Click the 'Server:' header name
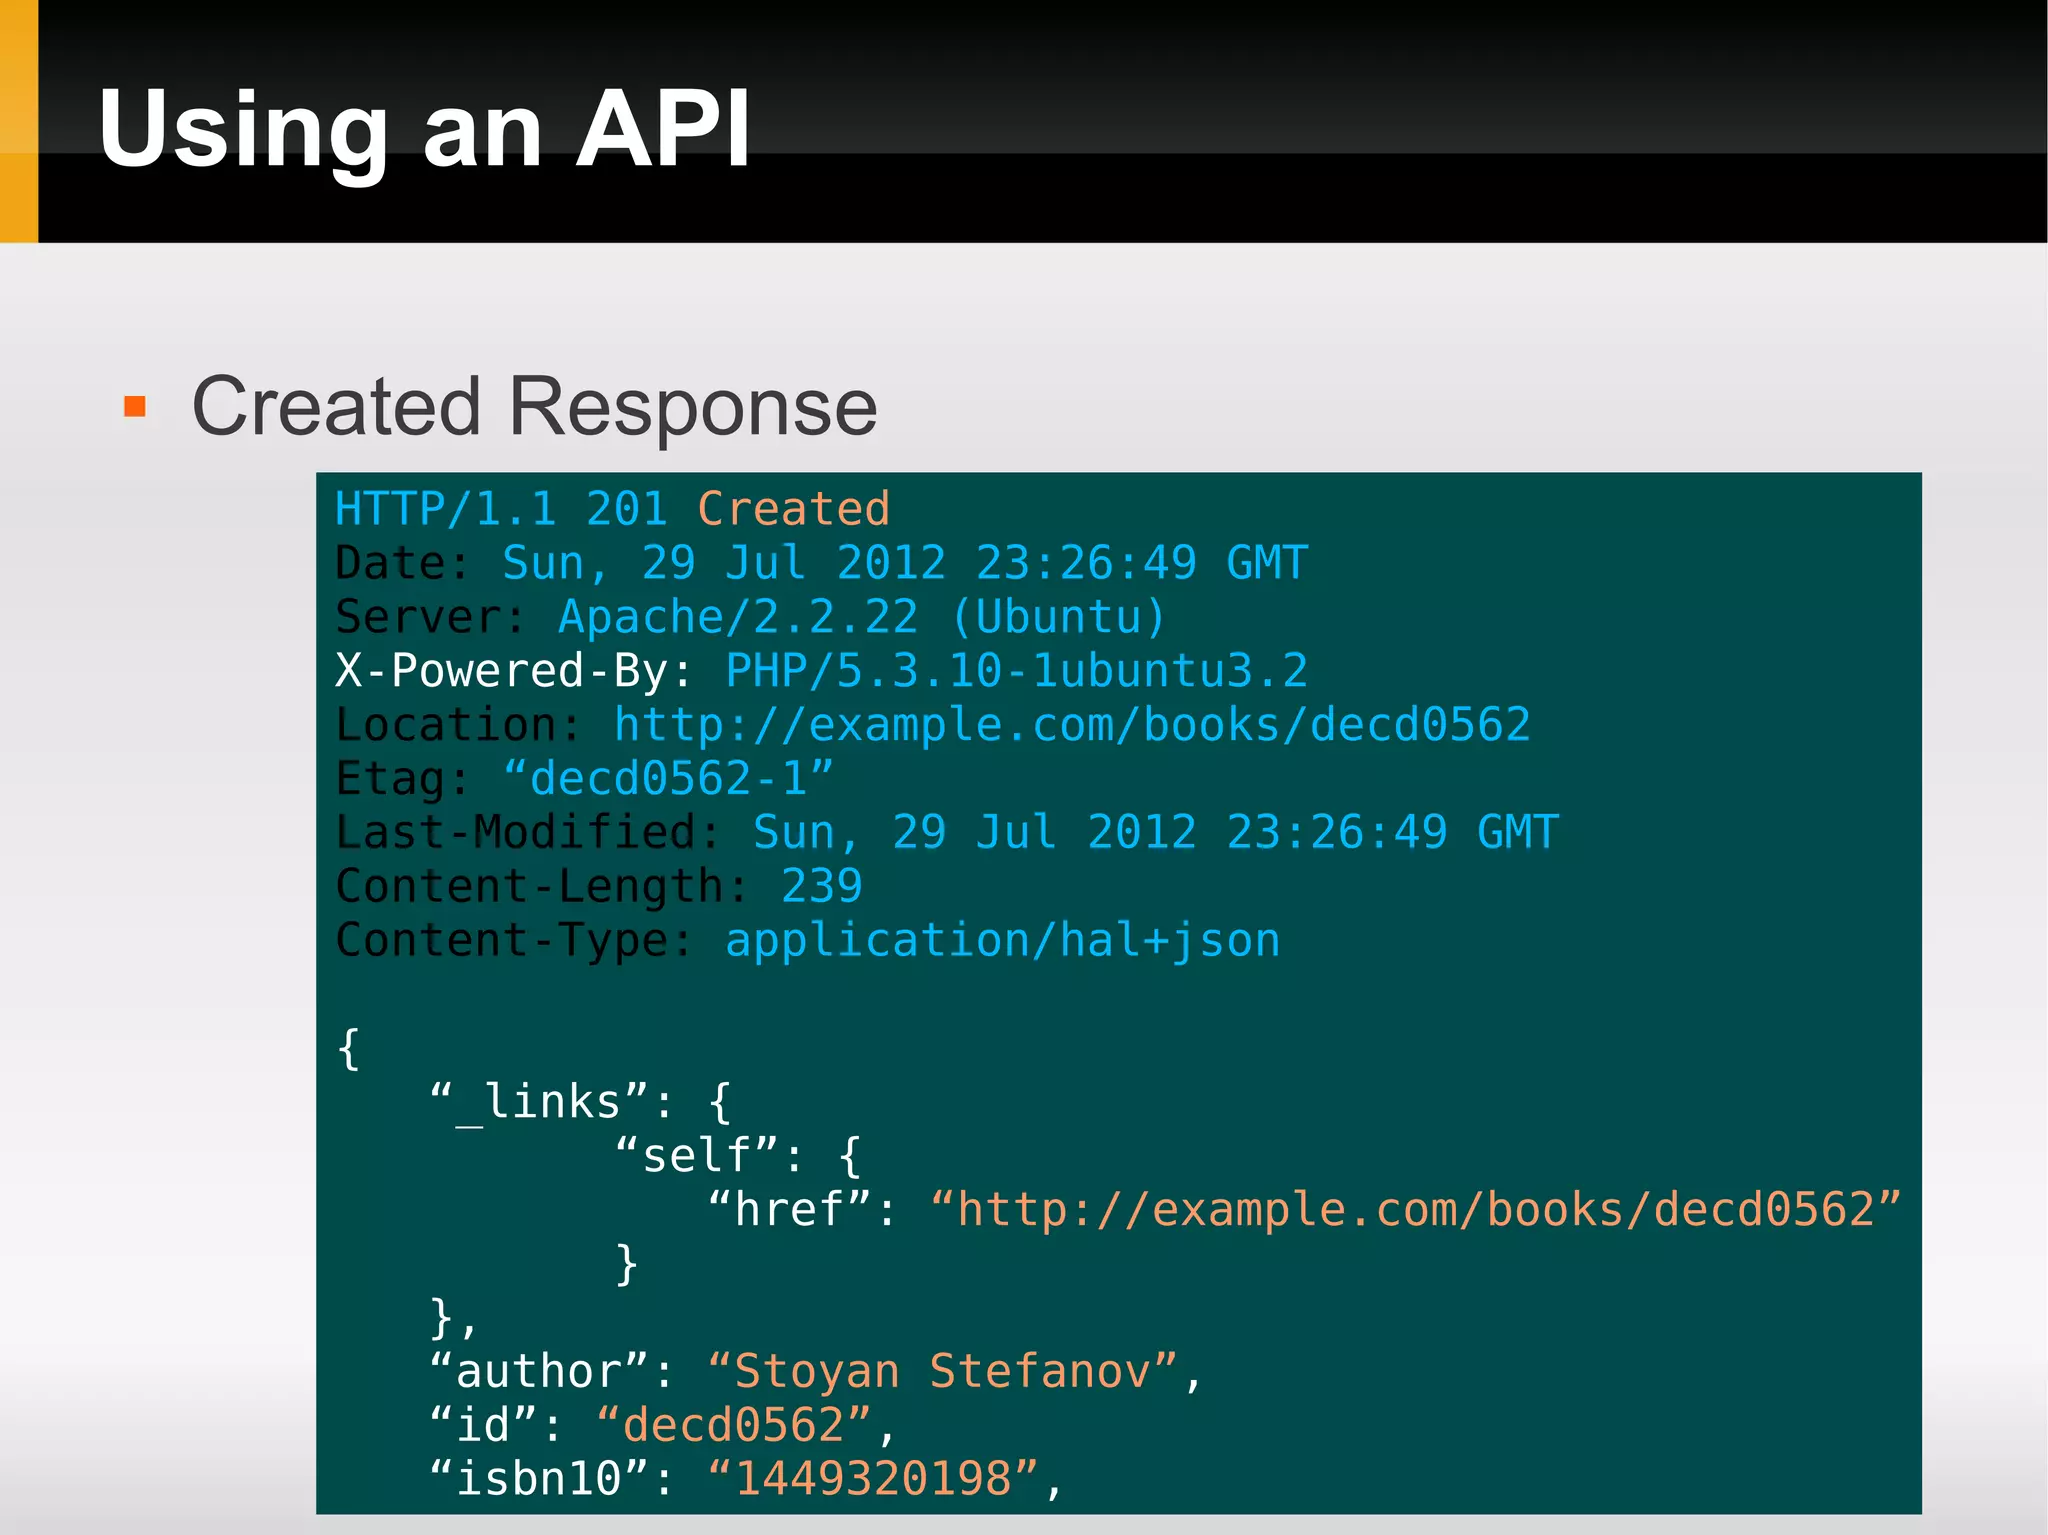2048x1535 pixels. click(x=430, y=617)
